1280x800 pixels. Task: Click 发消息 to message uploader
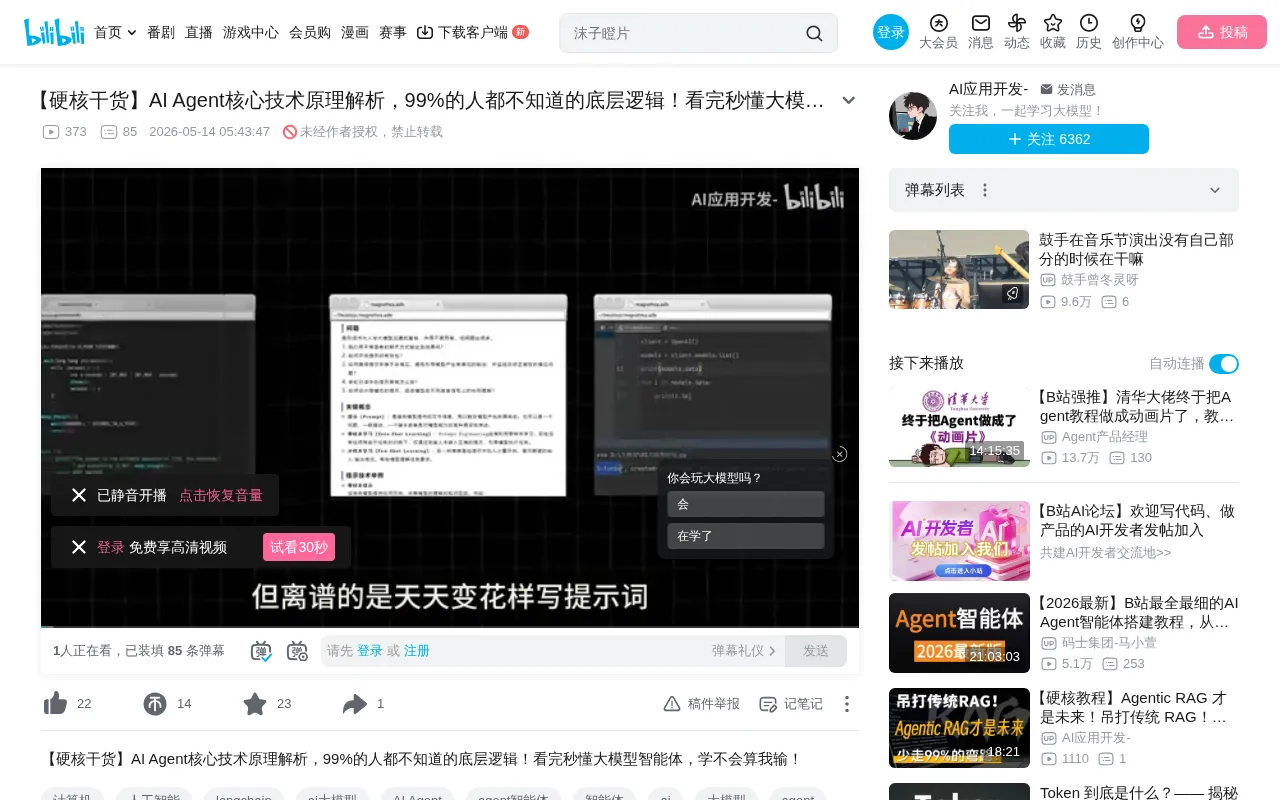tap(1068, 89)
